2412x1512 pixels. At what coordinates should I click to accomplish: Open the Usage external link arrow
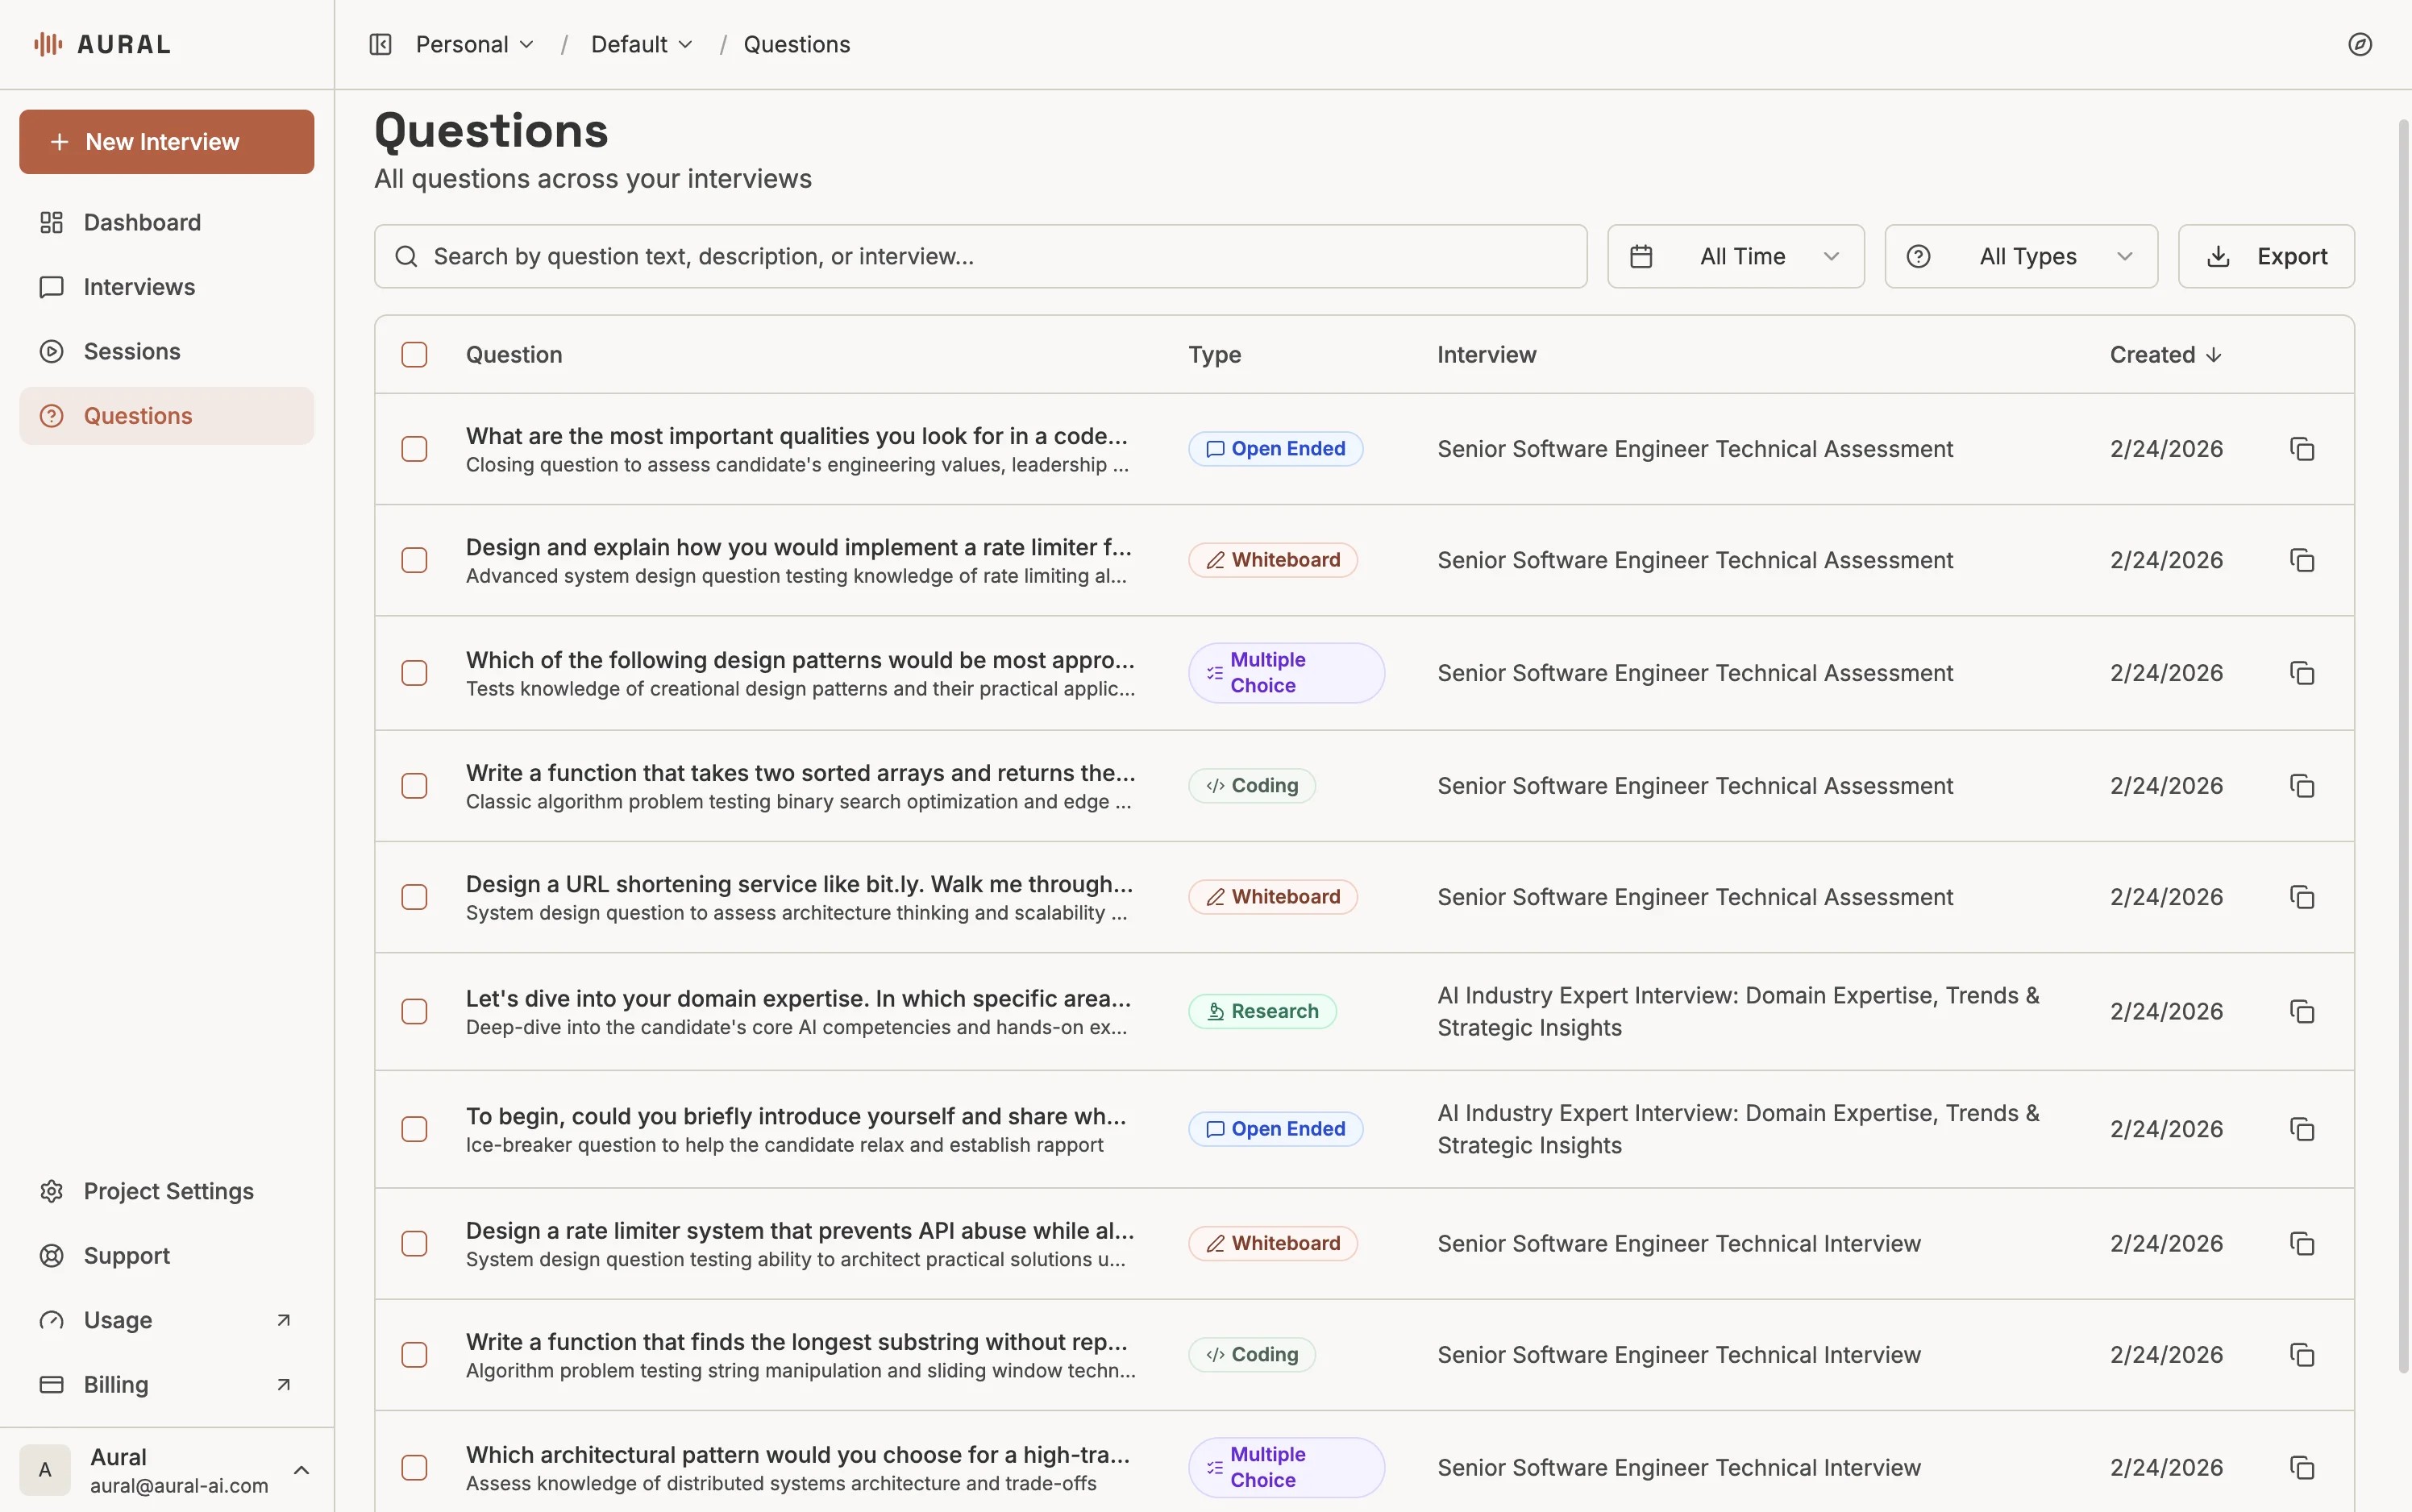click(x=283, y=1320)
